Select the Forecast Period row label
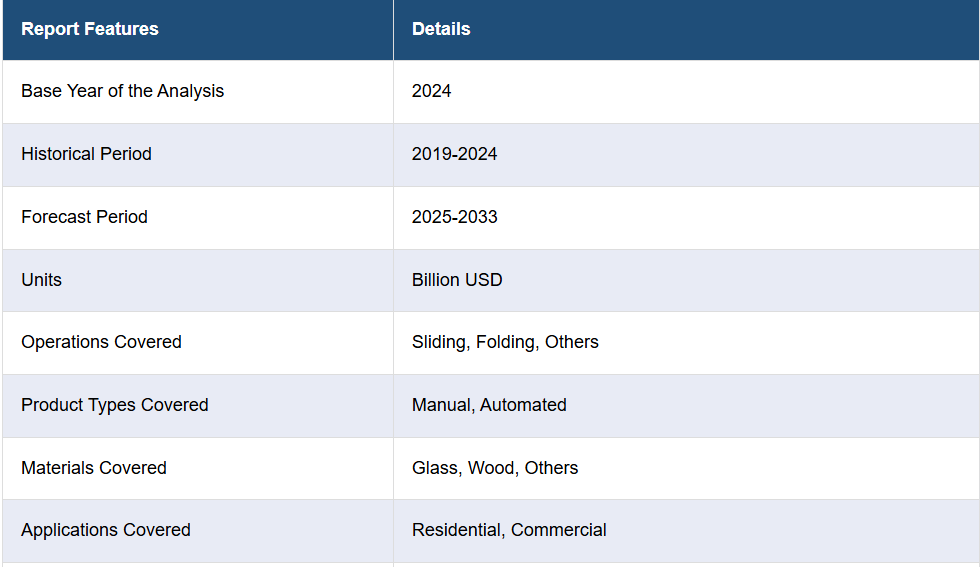Image resolution: width=980 pixels, height=567 pixels. [84, 217]
